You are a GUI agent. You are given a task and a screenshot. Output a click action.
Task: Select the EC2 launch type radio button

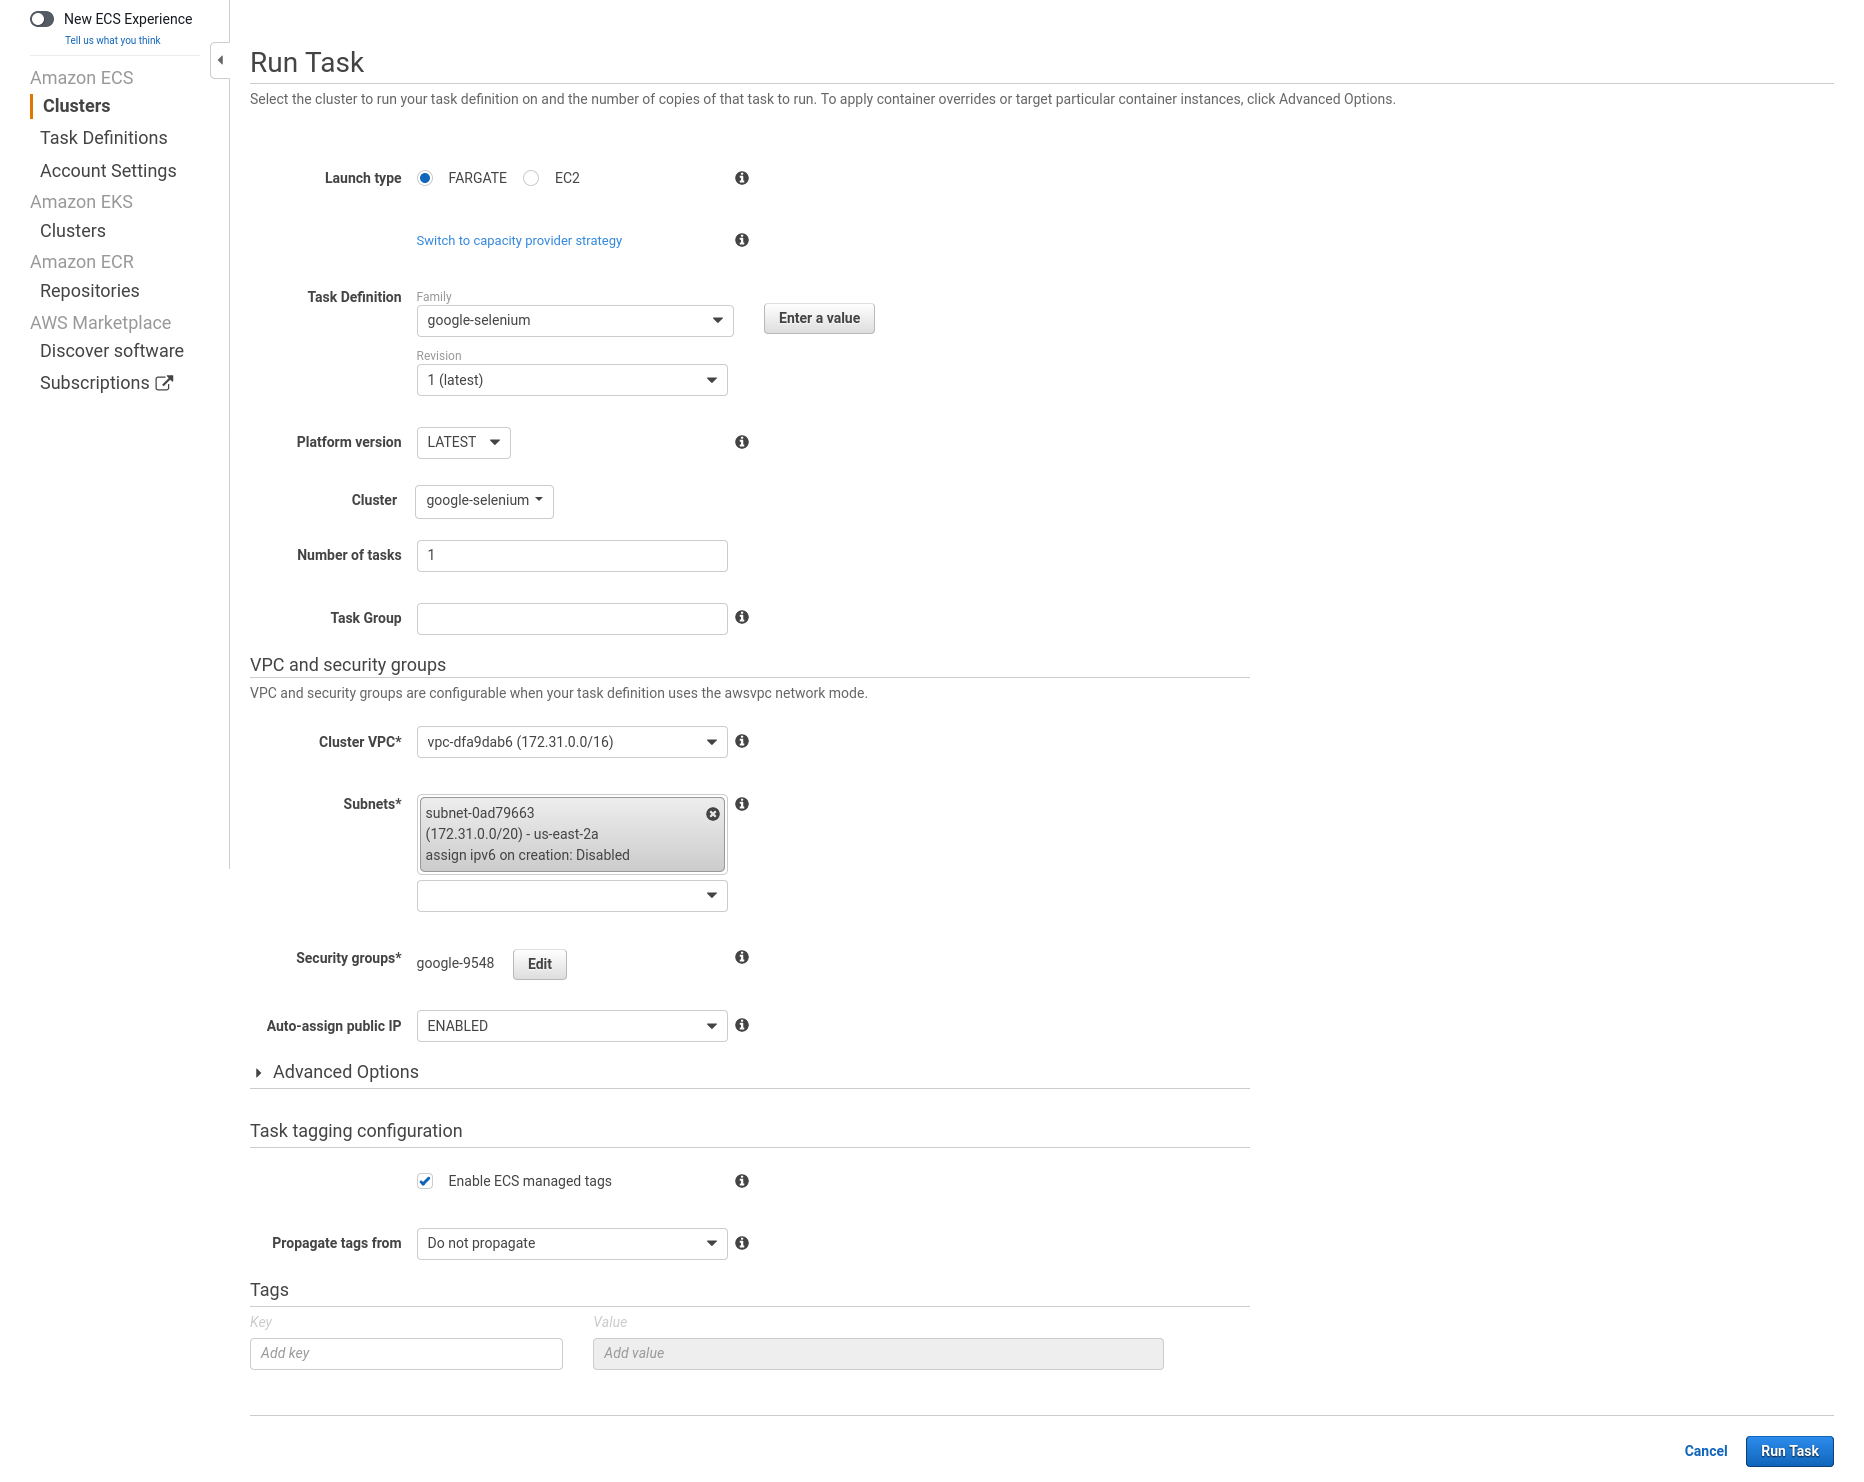coord(532,178)
